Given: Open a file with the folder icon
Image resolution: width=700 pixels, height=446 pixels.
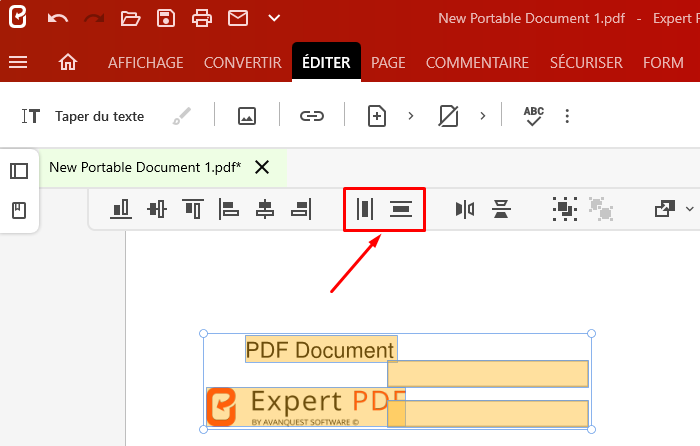Looking at the screenshot, I should 130,18.
